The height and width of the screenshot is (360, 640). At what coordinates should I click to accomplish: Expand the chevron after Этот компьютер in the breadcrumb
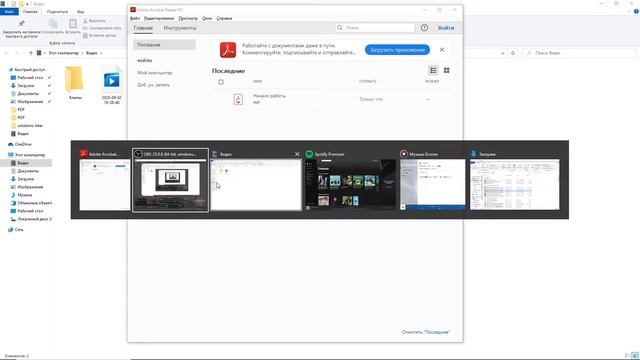tap(82, 53)
